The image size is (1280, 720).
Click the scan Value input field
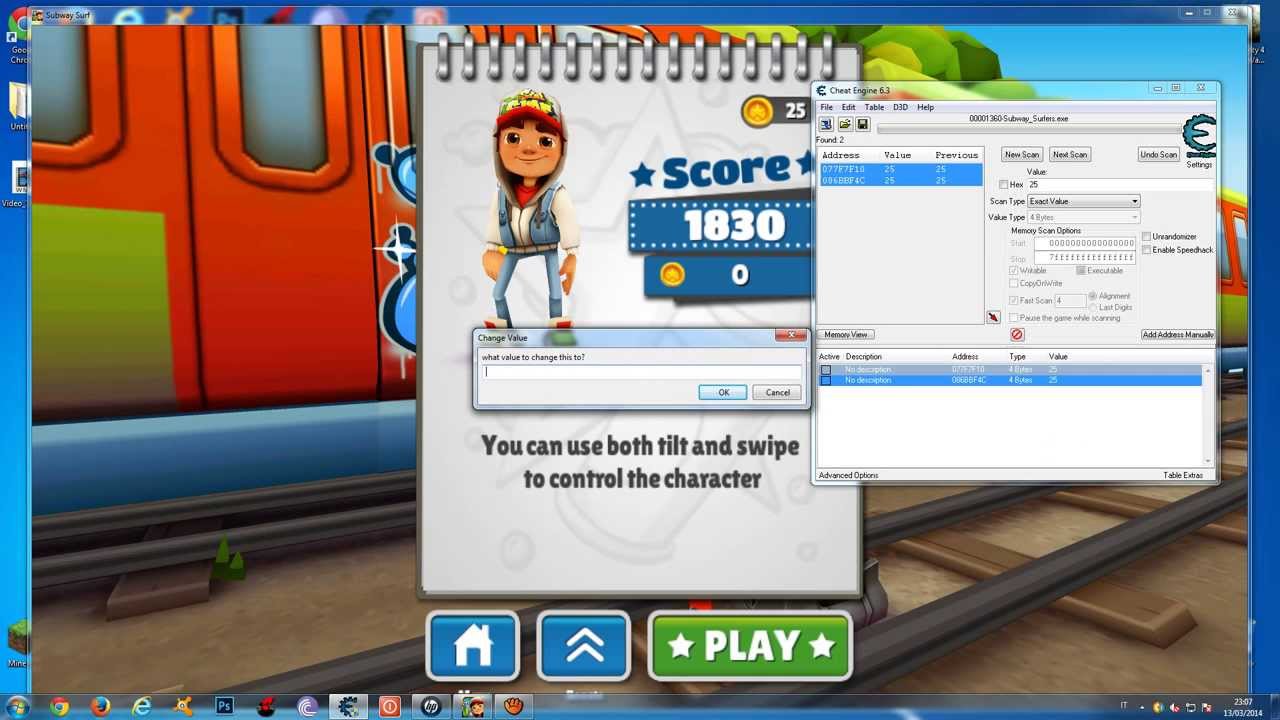[1118, 185]
